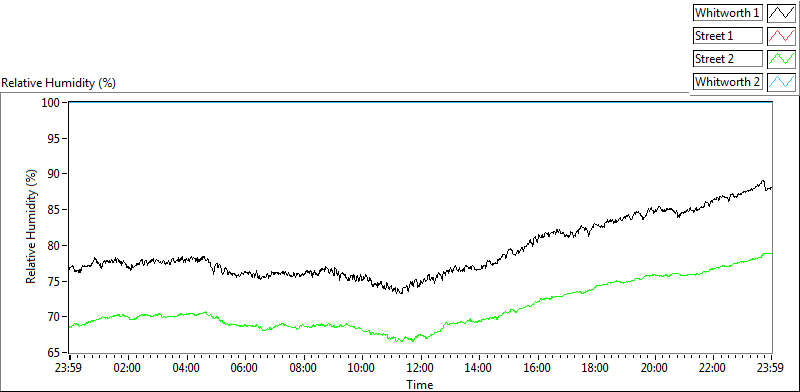Click the 02:00 time axis label
Screen dimensions: 800x392
click(x=128, y=368)
